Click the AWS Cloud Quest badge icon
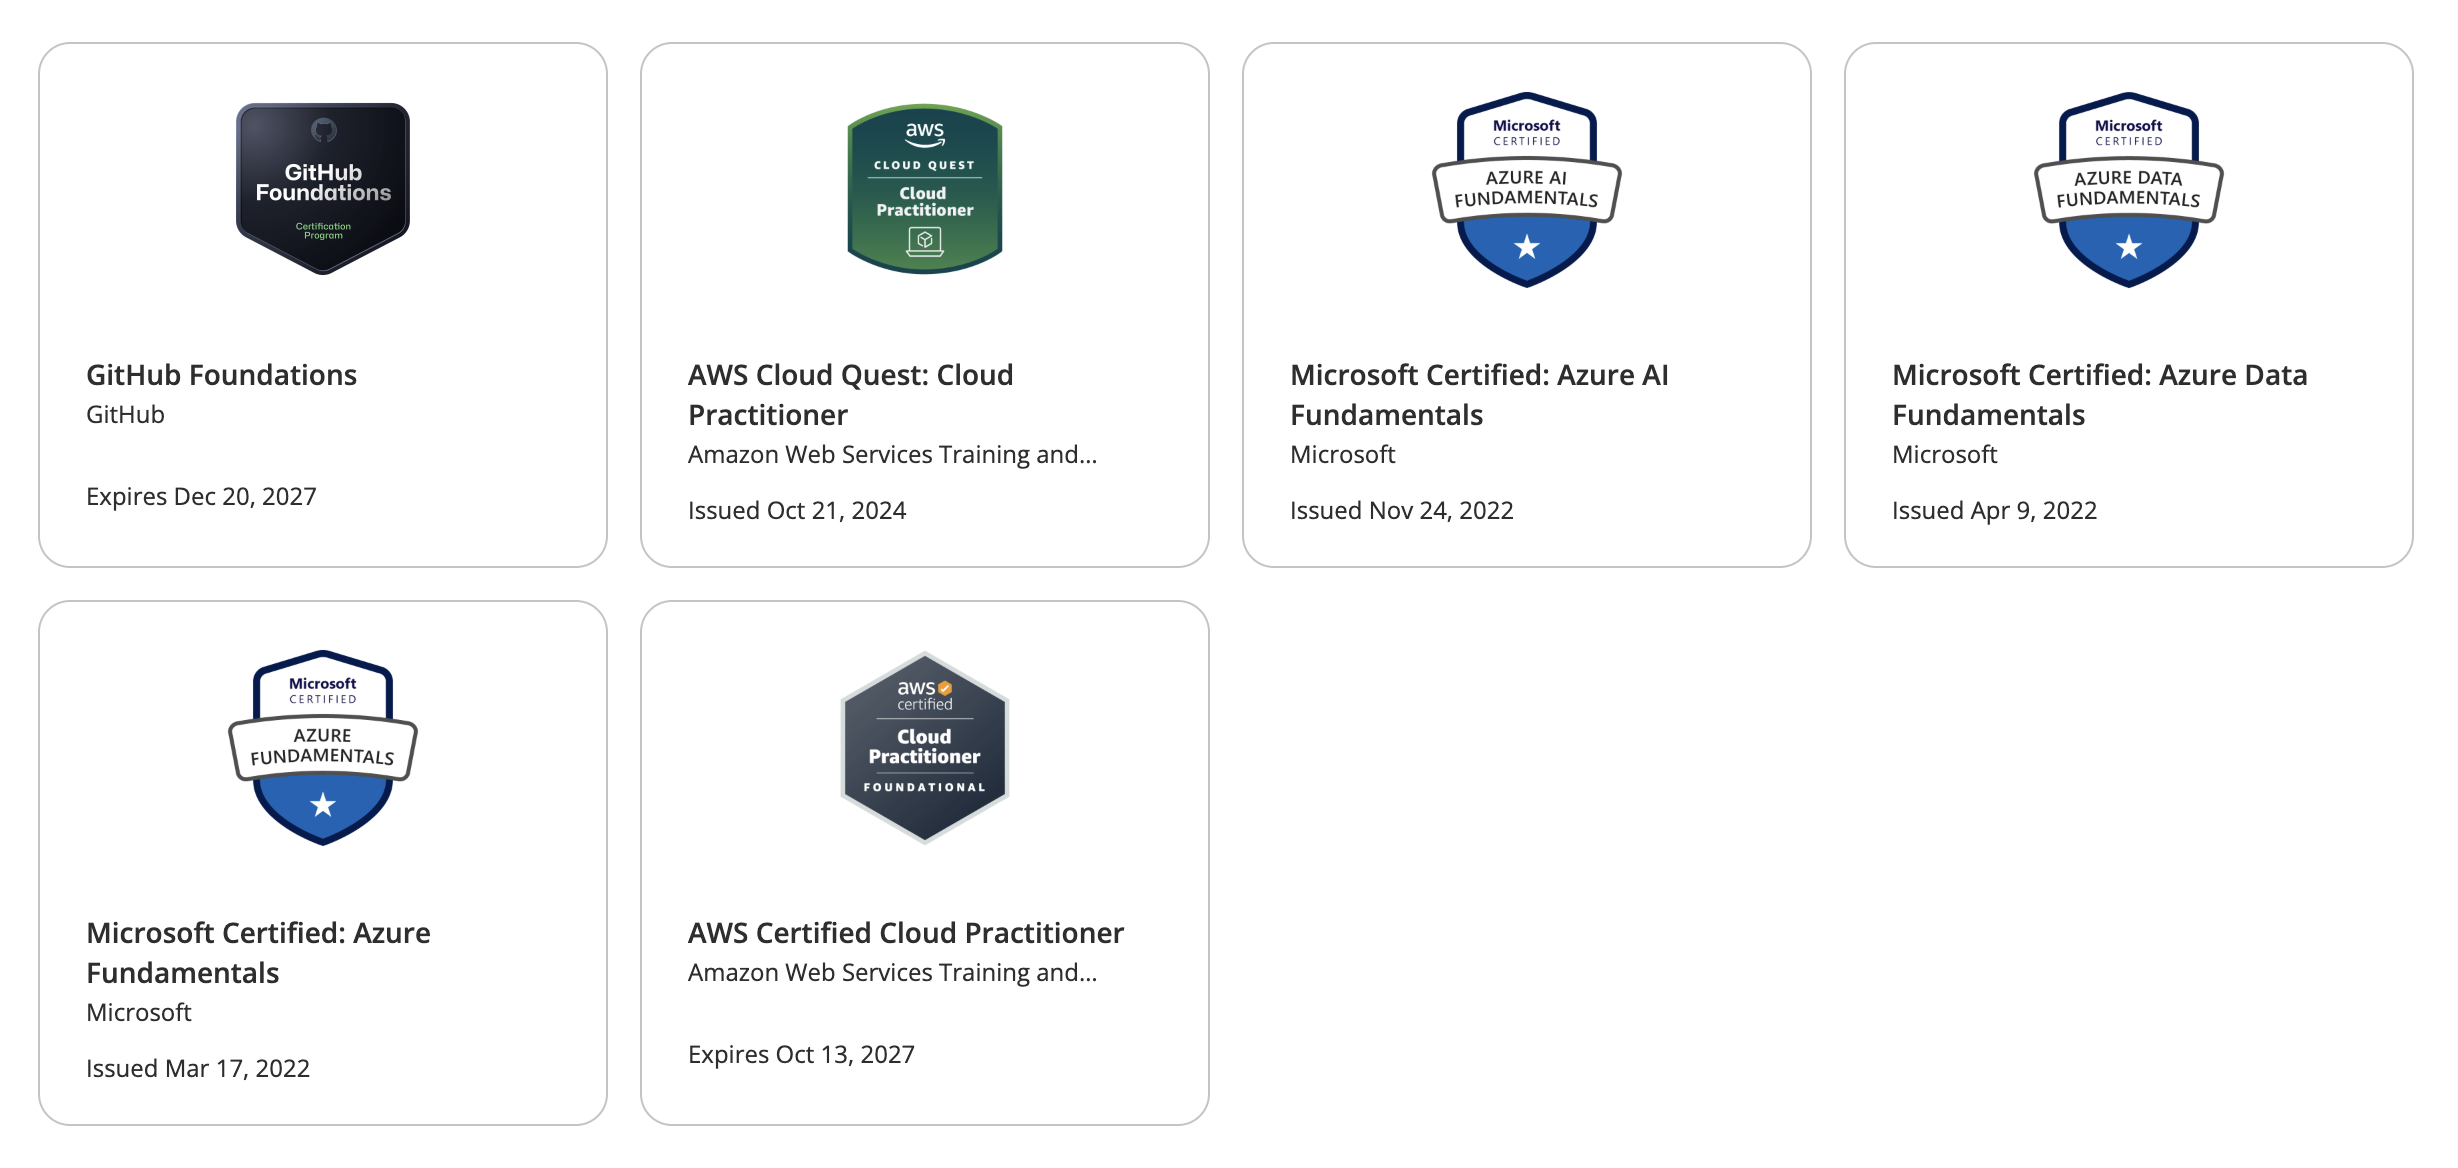This screenshot has width=2458, height=1168. (925, 188)
